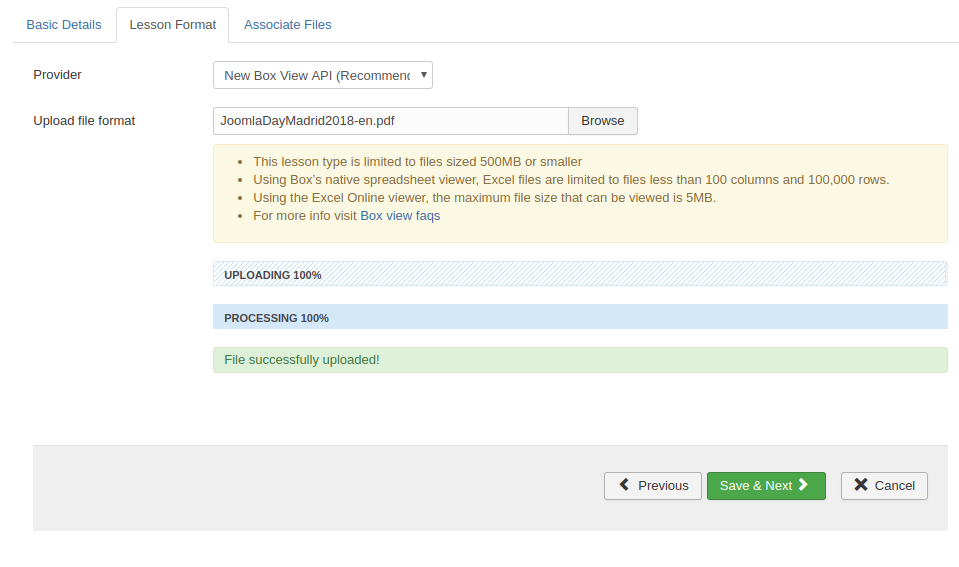
Task: Expand the Provider dropdown arrow
Action: 424,75
